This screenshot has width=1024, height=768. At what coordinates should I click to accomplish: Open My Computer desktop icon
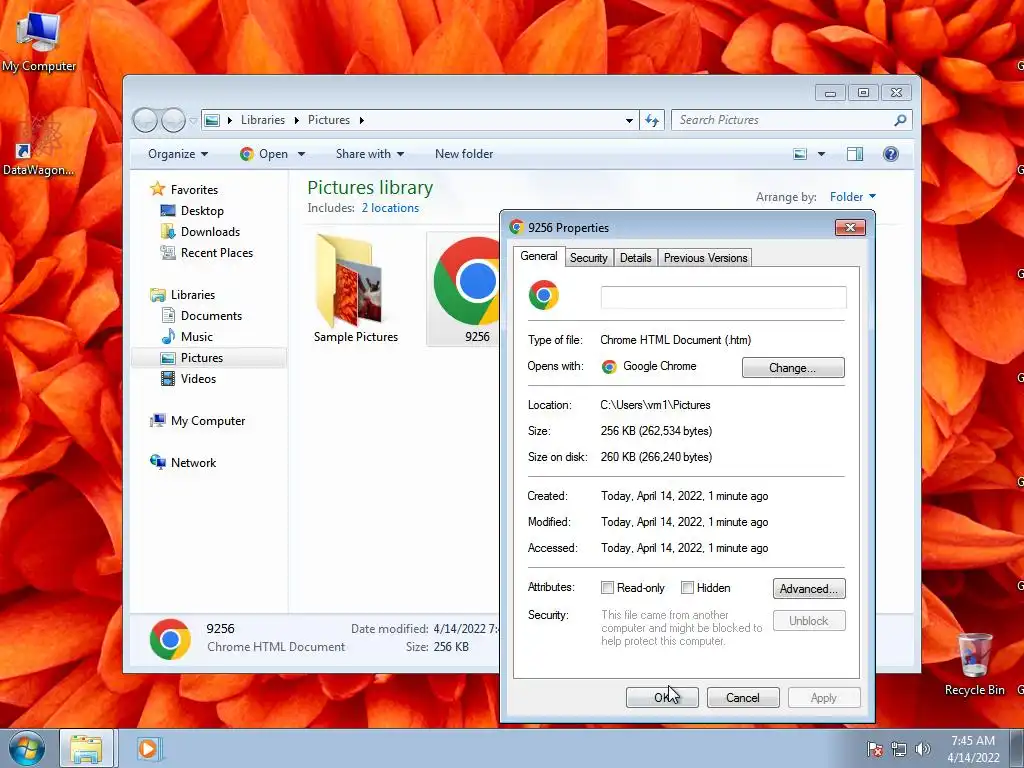pyautogui.click(x=39, y=40)
